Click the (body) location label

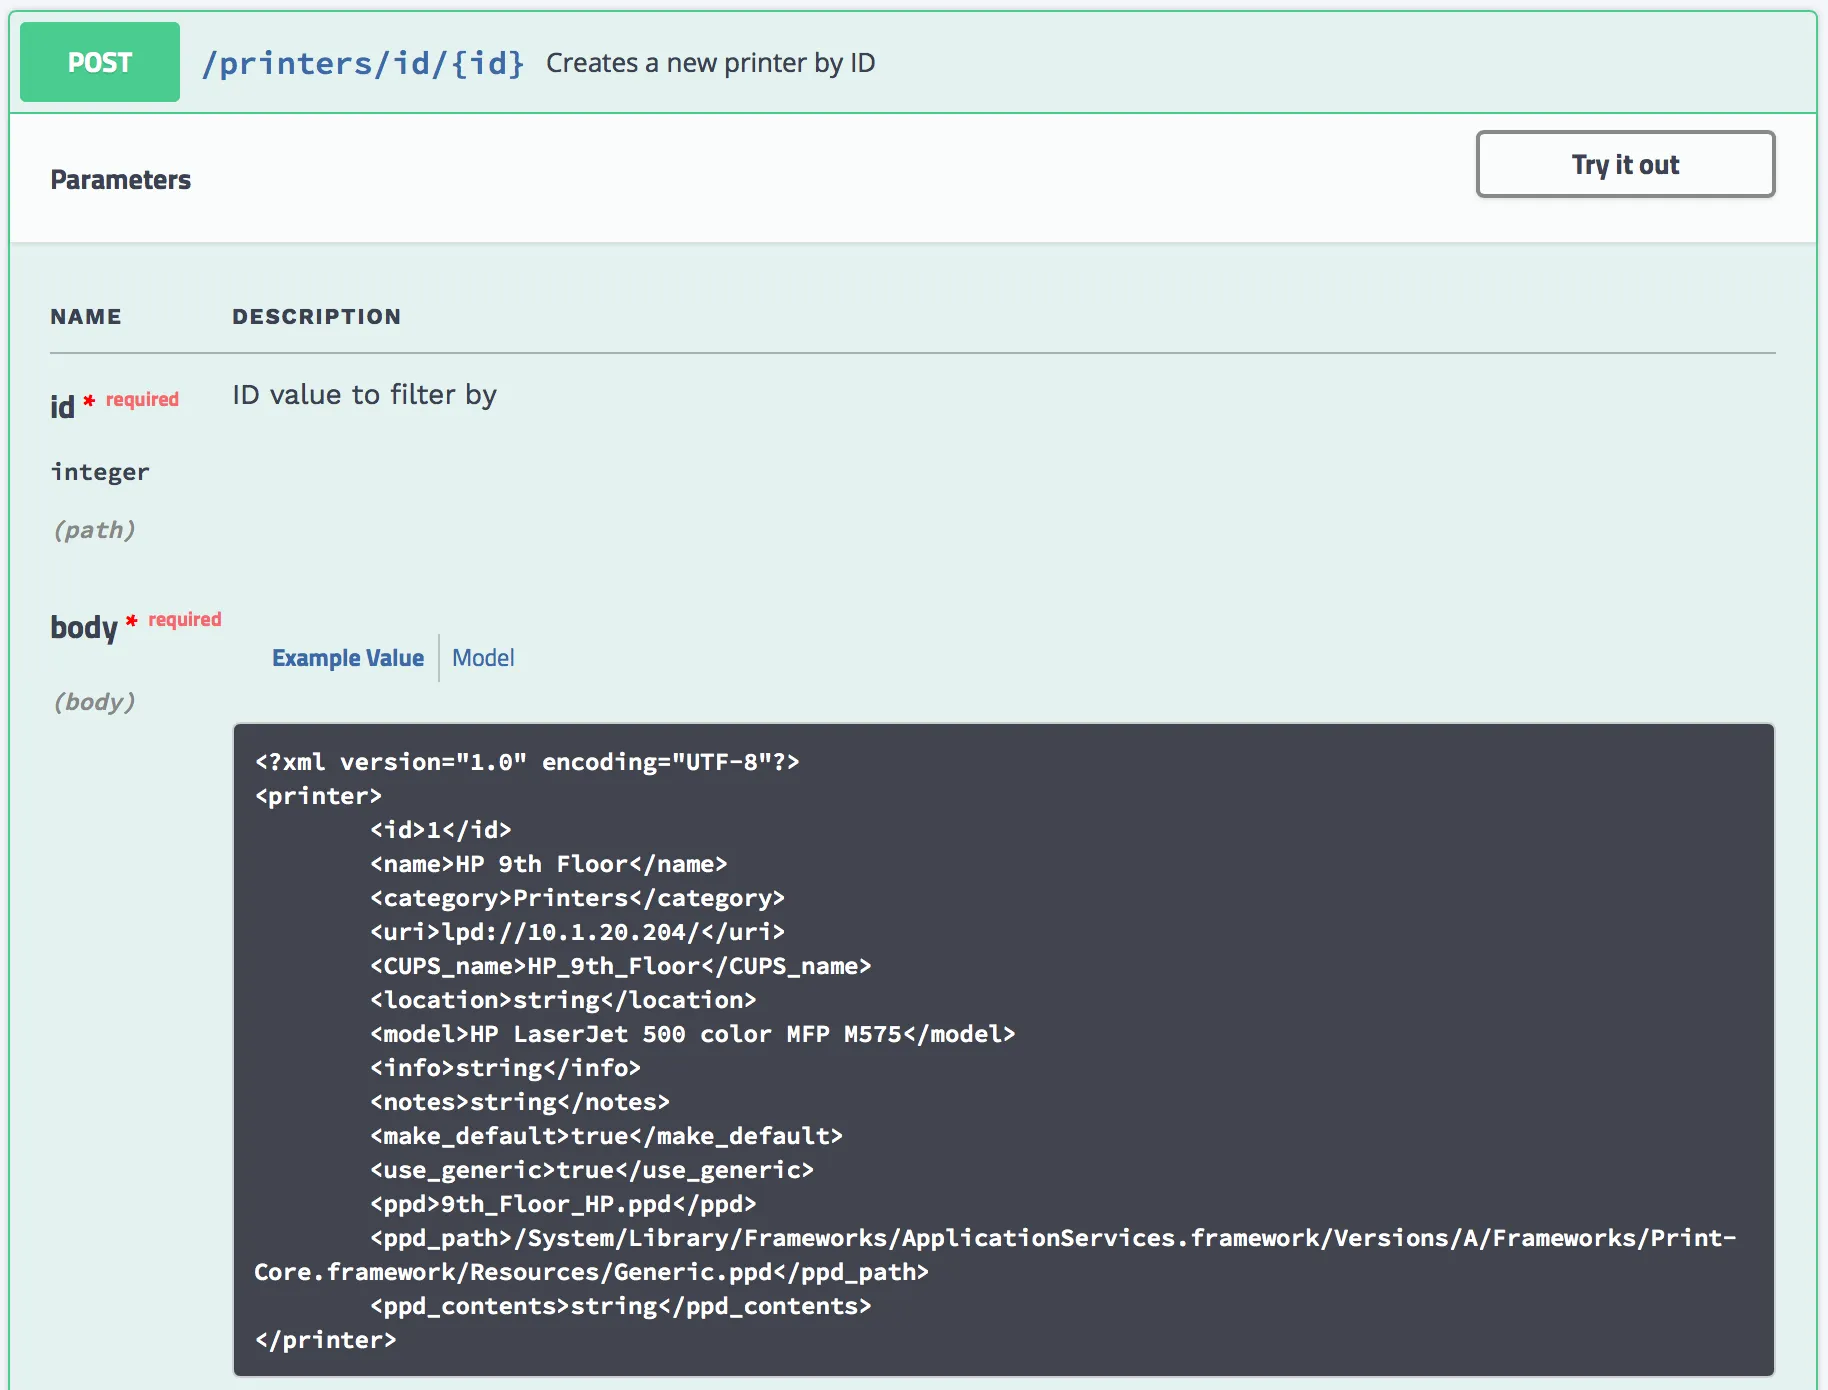pyautogui.click(x=95, y=702)
